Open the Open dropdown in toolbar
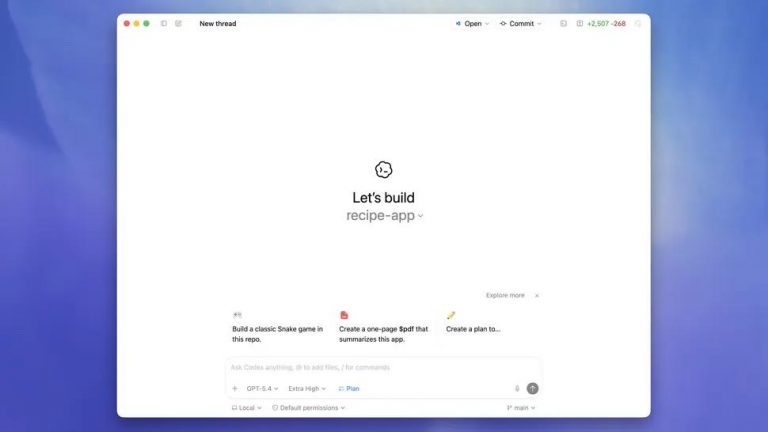Image resolution: width=768 pixels, height=432 pixels. click(472, 24)
